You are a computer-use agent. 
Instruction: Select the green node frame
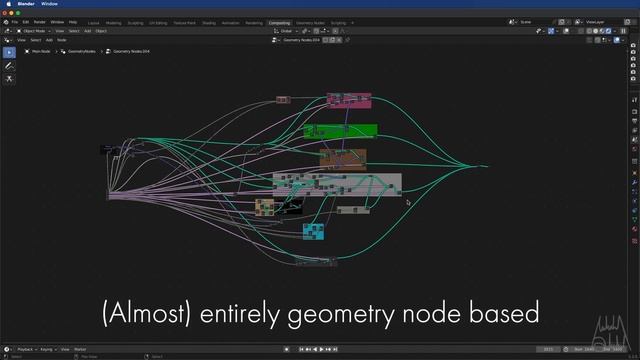(x=341, y=131)
